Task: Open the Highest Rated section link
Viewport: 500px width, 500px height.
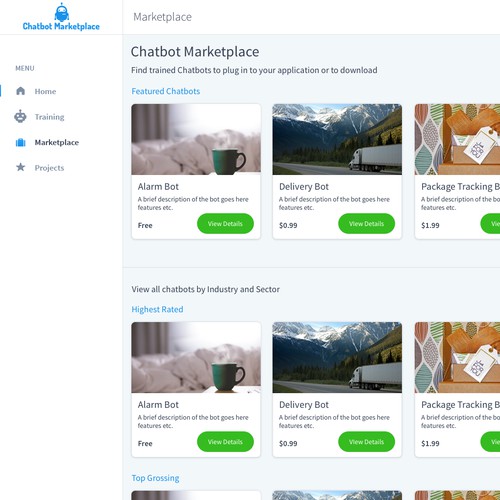Action: (157, 309)
